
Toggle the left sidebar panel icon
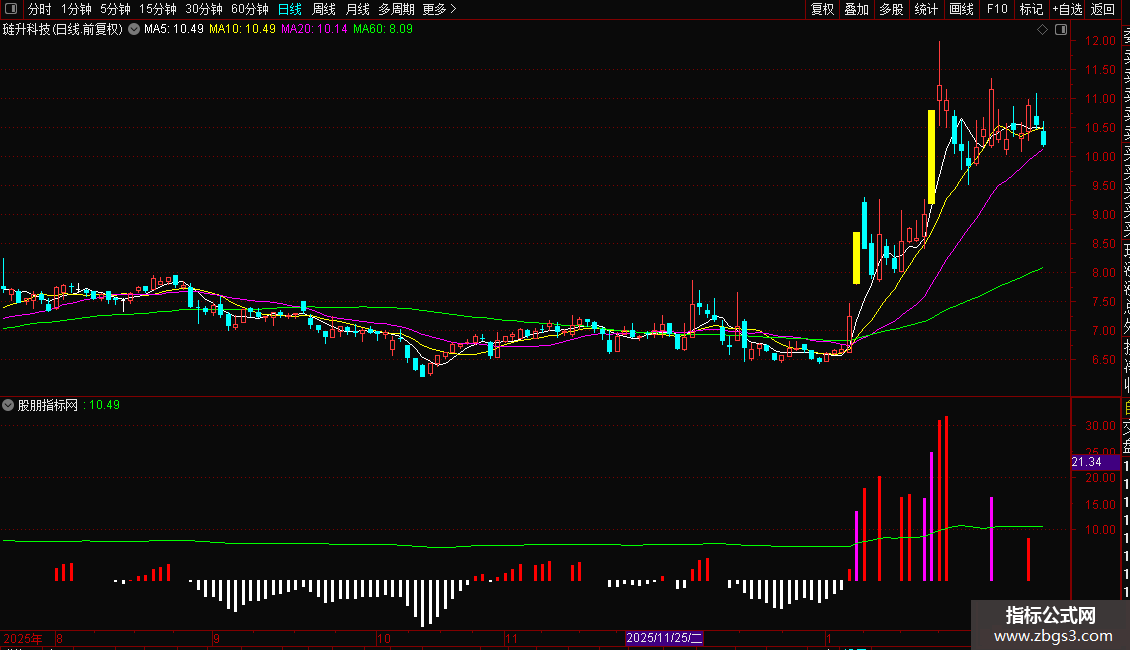[11, 9]
